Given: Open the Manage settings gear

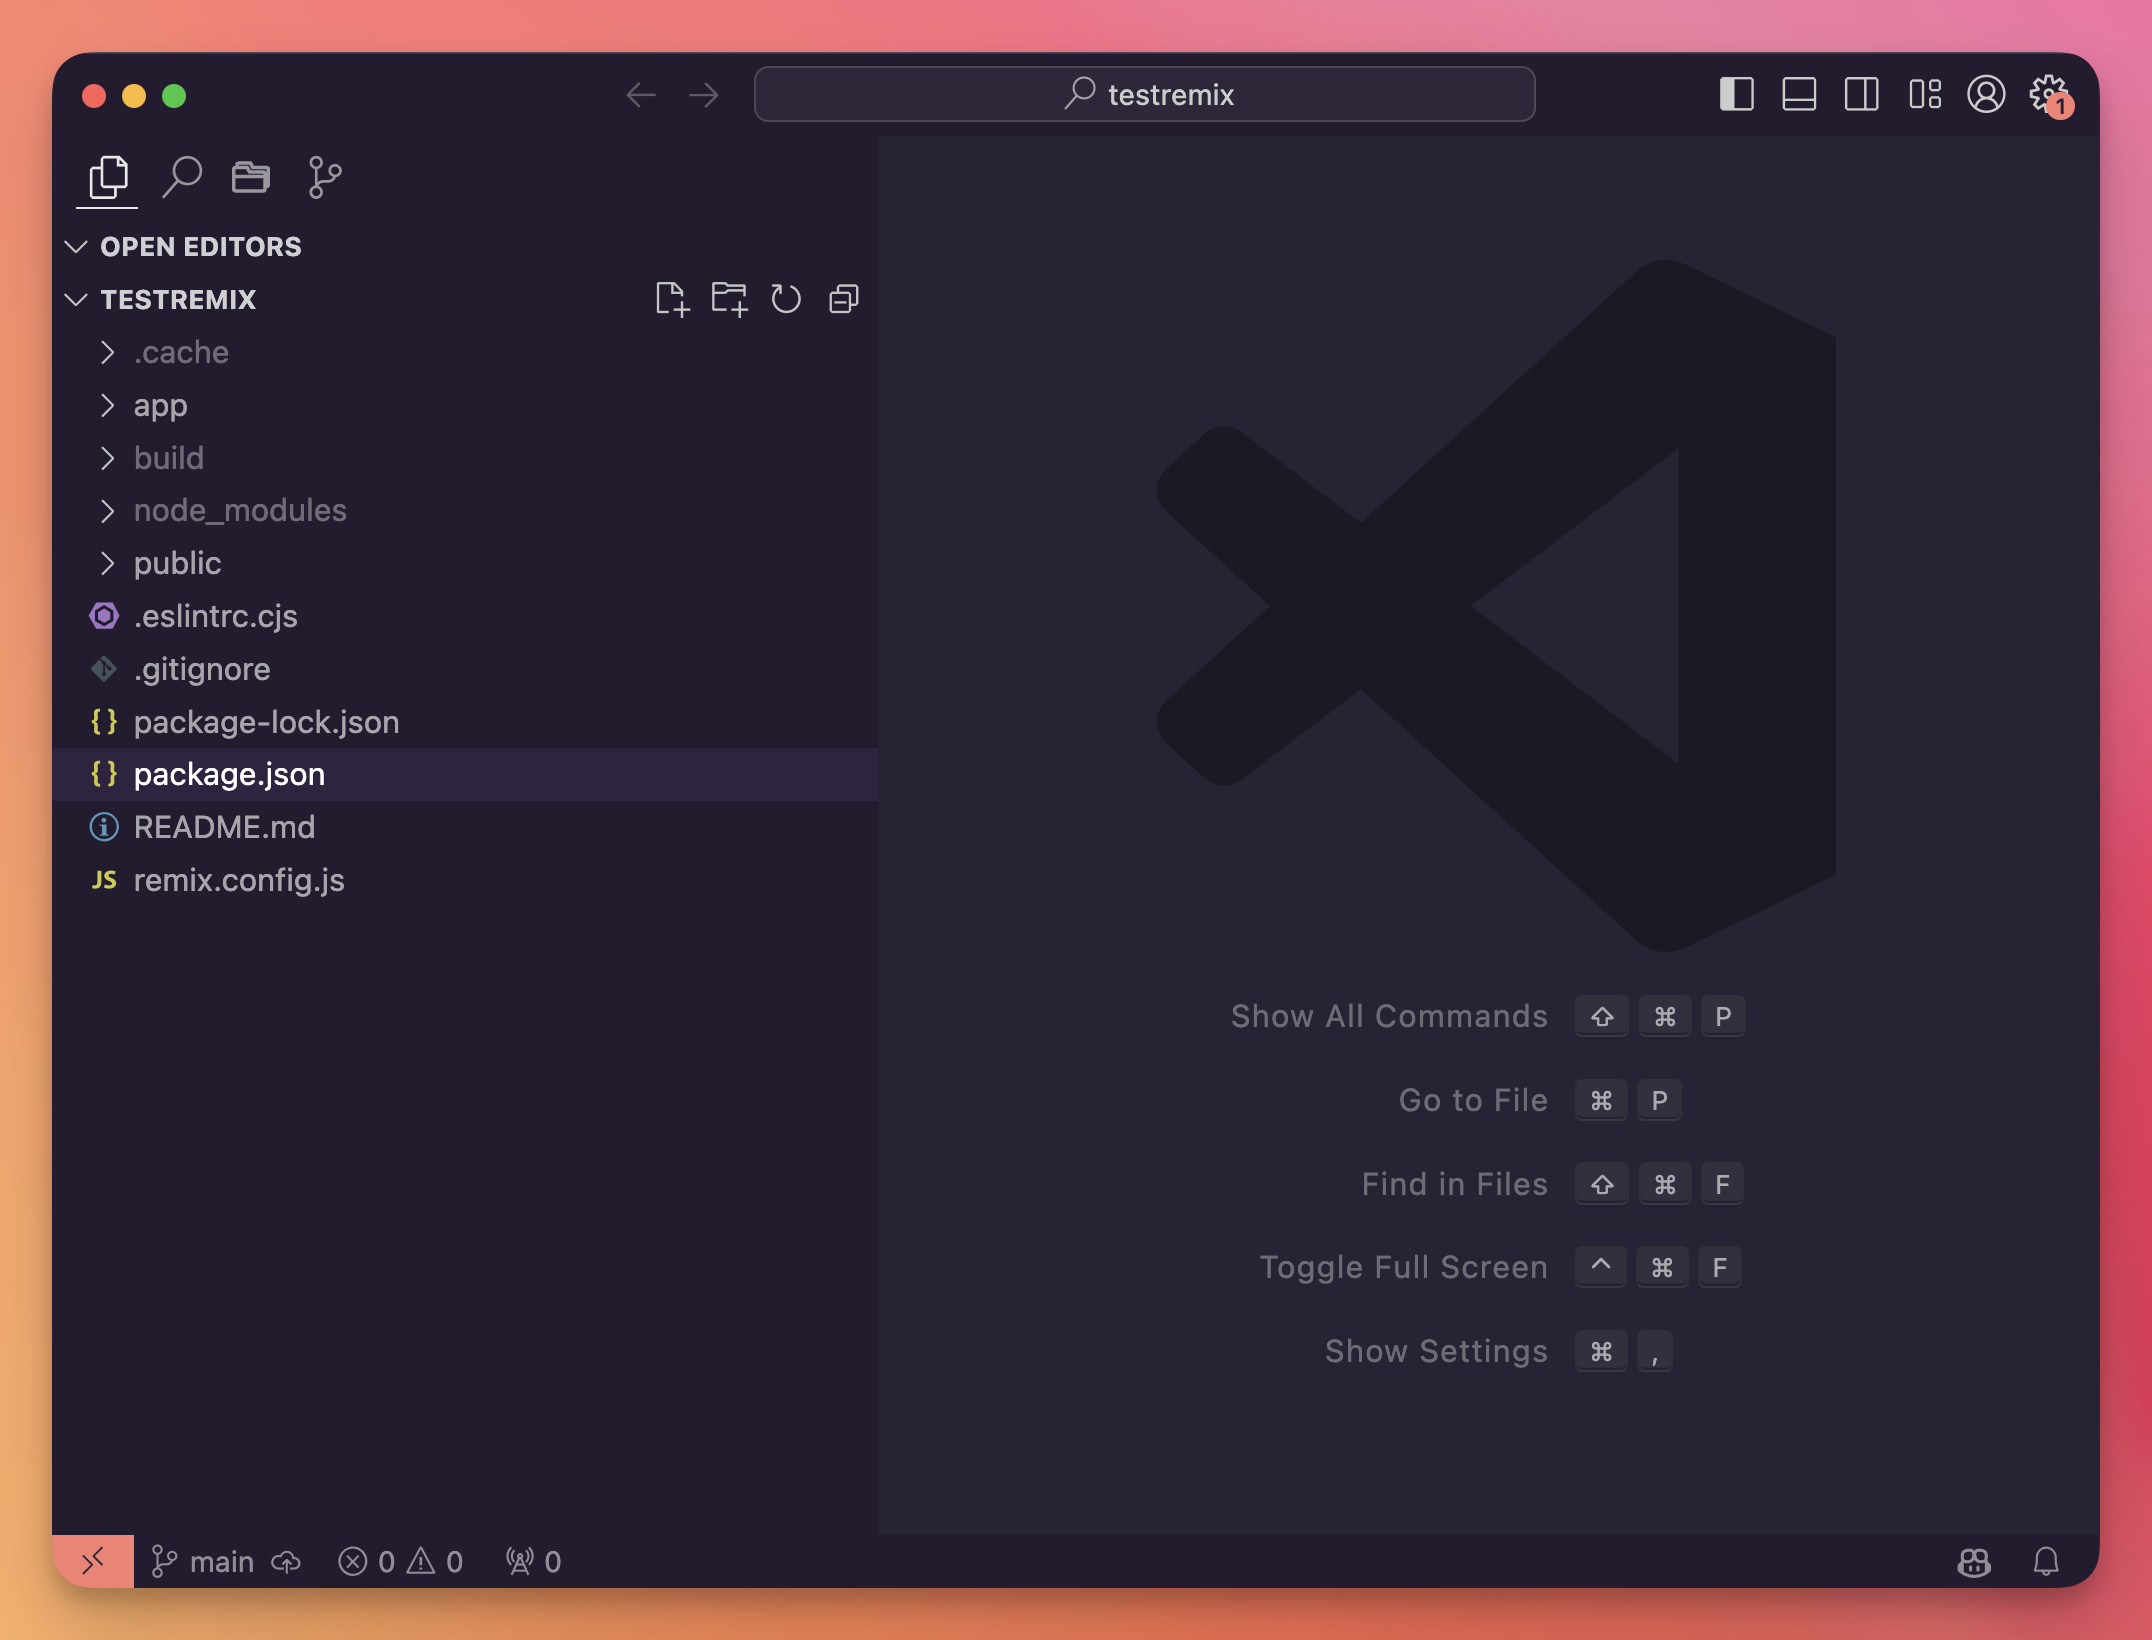Looking at the screenshot, I should (2048, 95).
